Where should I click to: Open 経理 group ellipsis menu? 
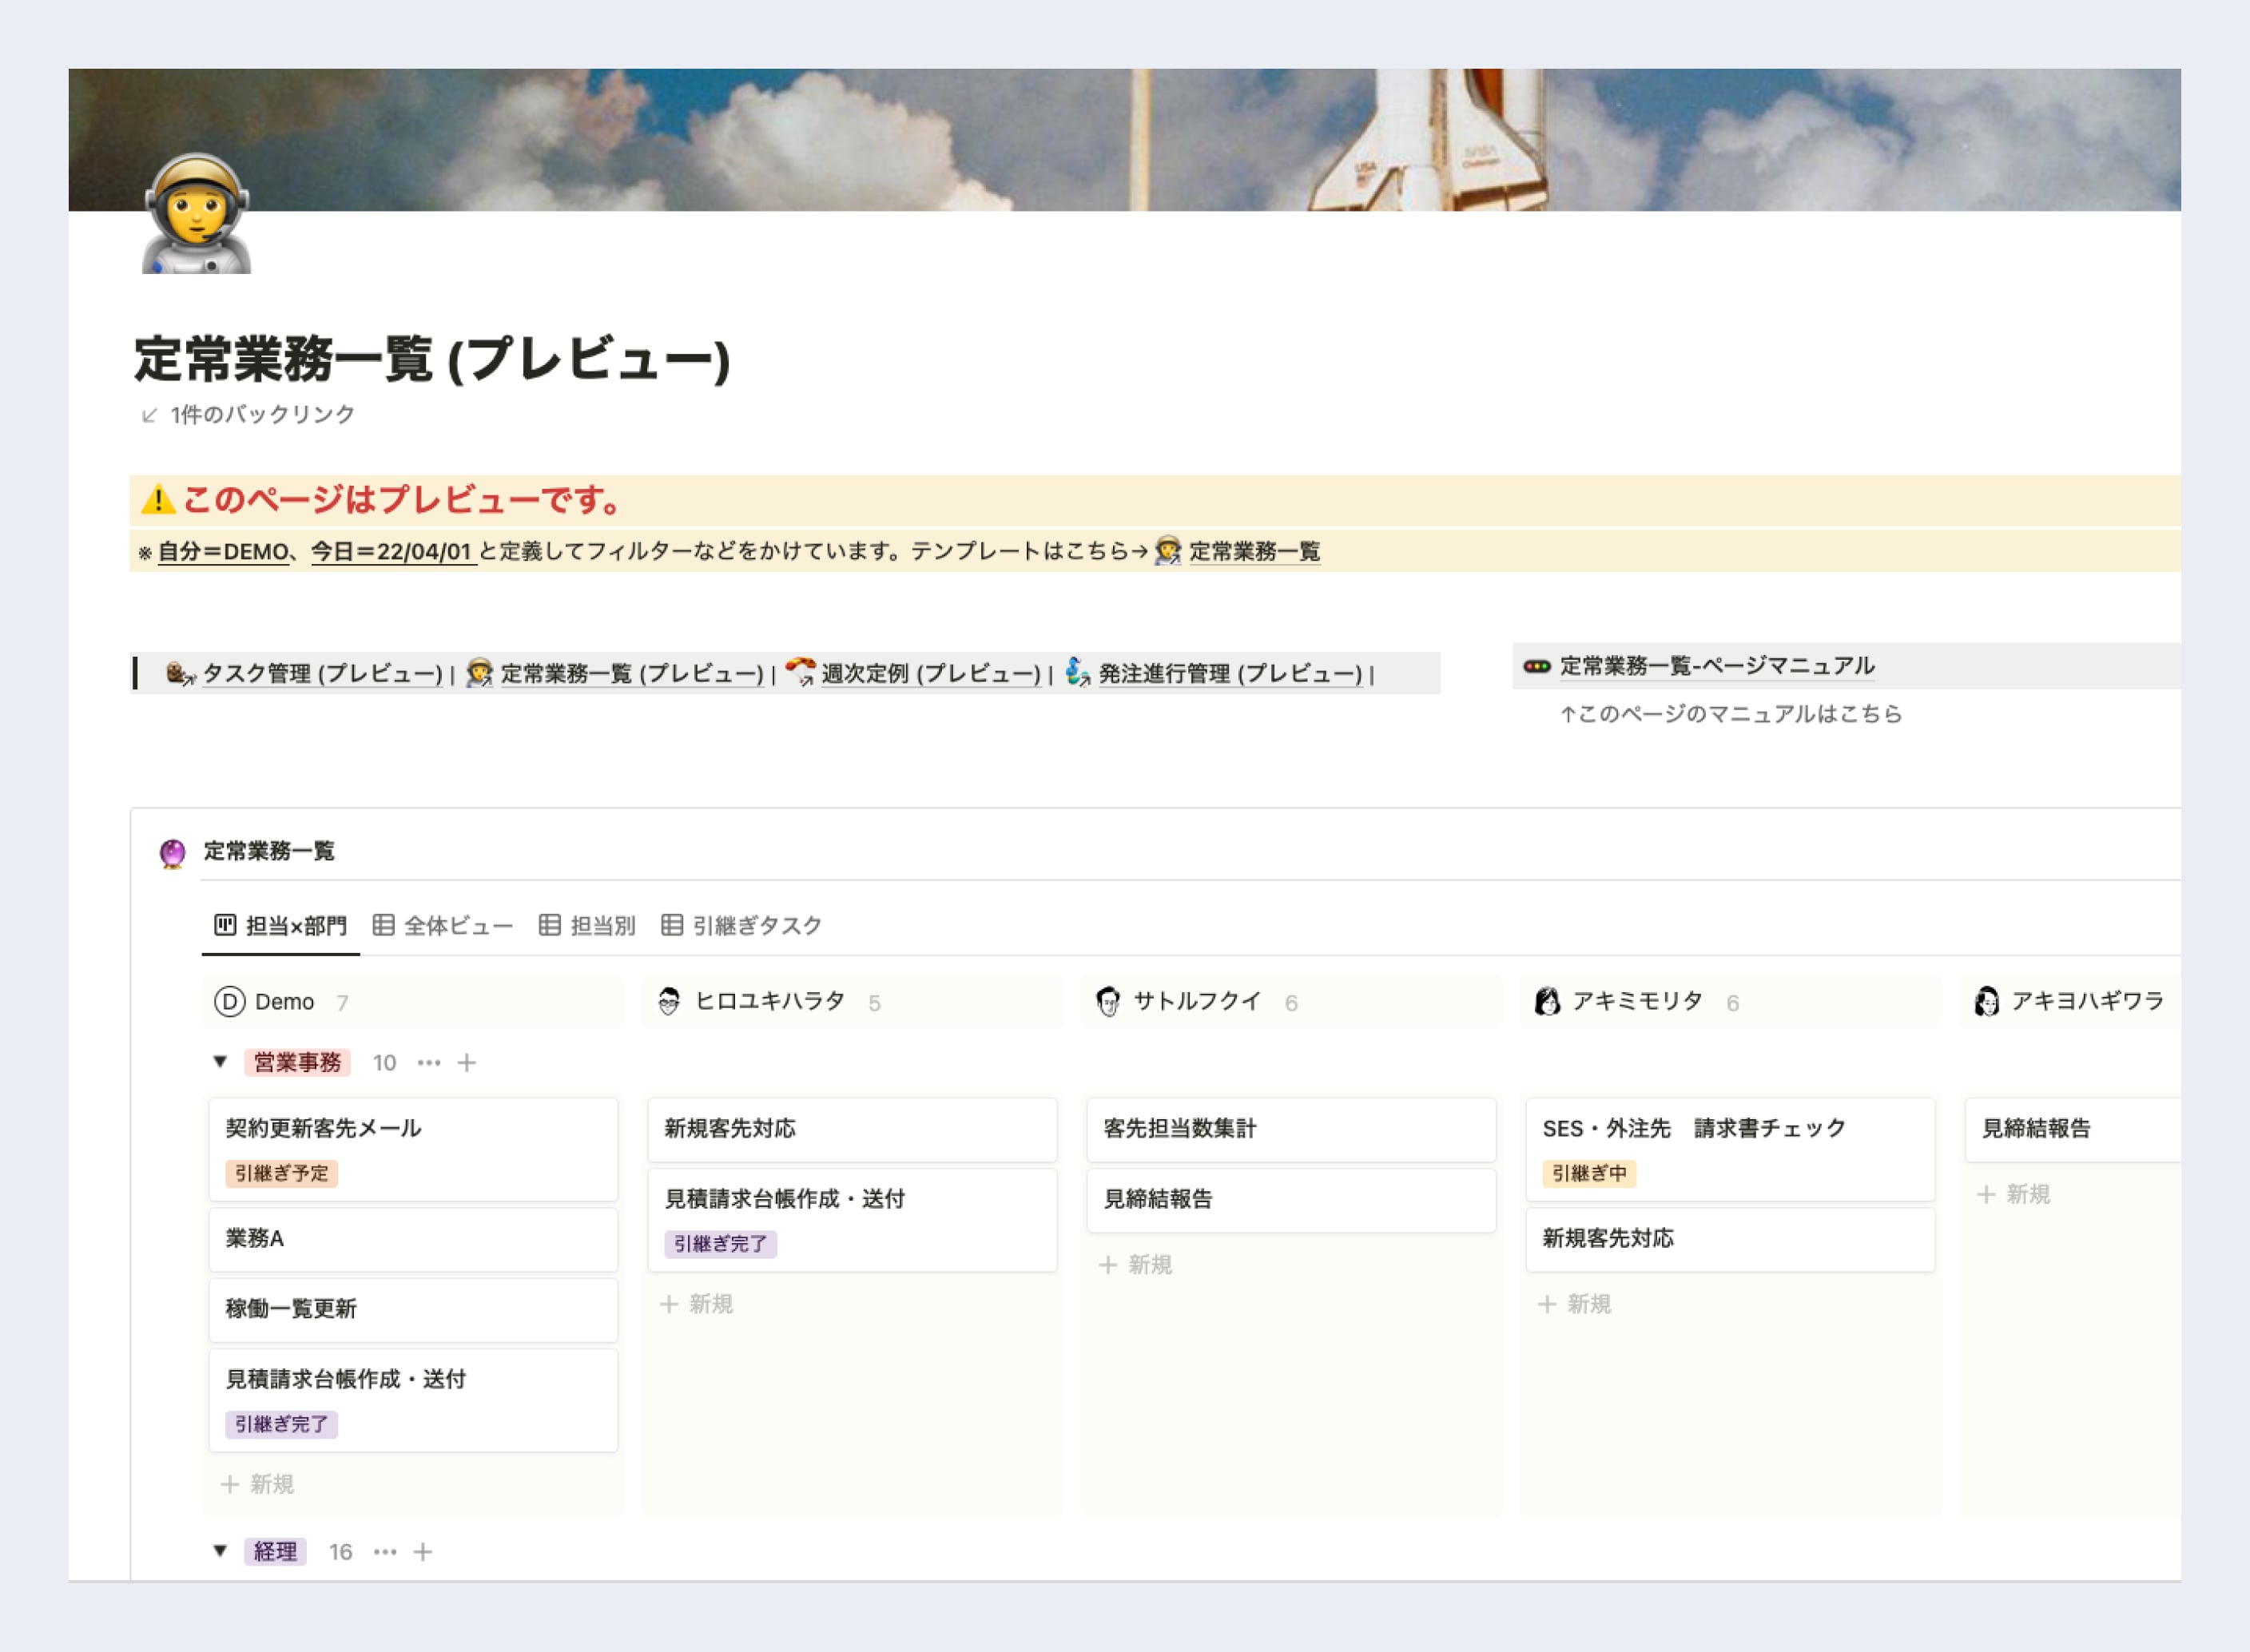click(x=385, y=1551)
